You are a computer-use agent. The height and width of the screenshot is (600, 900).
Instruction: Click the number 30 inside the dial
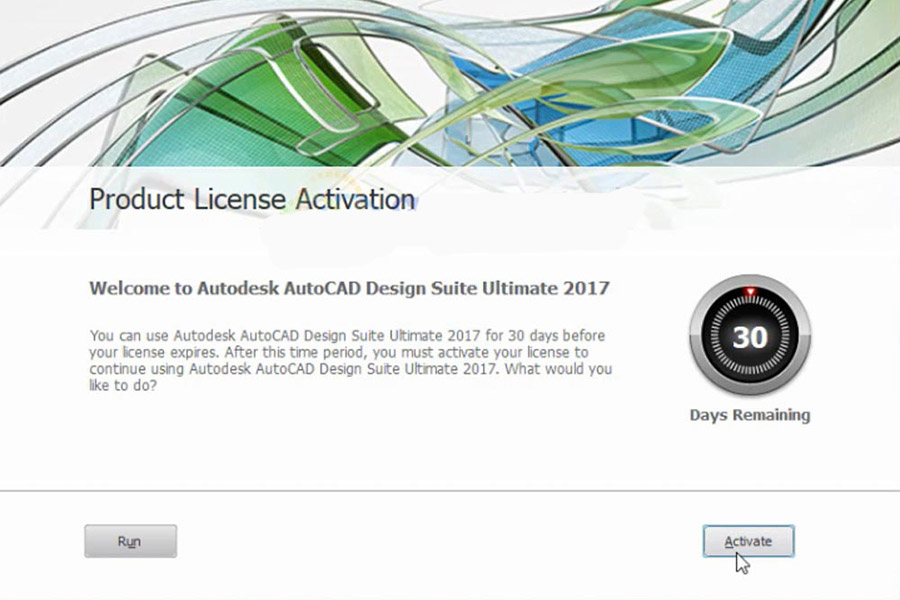750,337
